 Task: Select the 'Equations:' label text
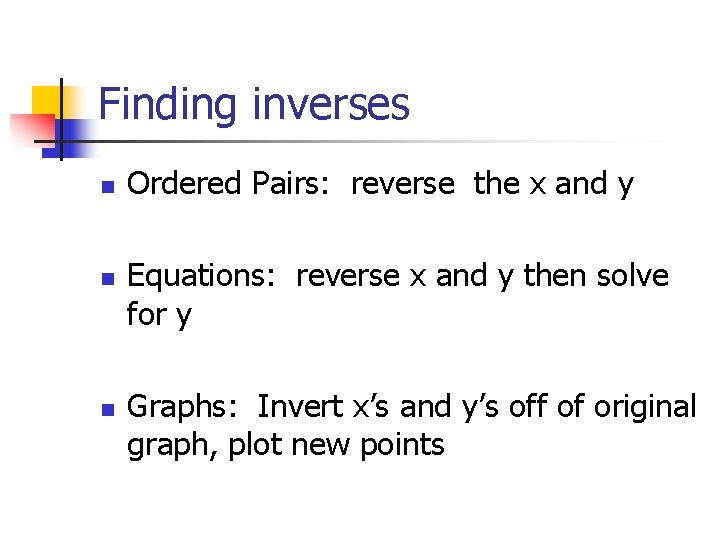201,277
